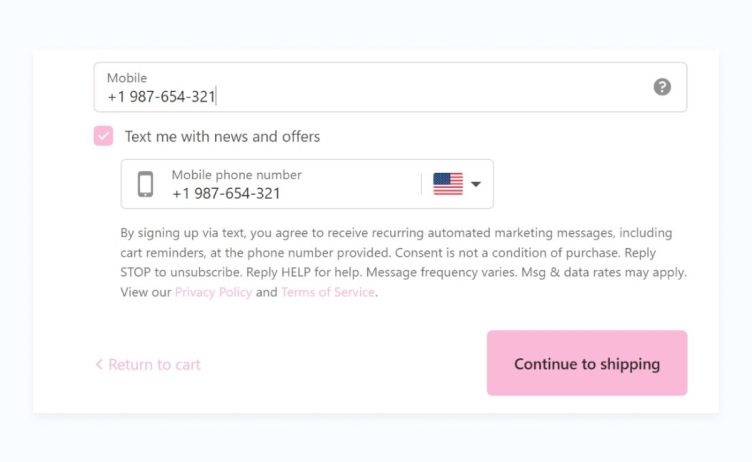The width and height of the screenshot is (752, 462).
Task: Click the divider beside the flag selector
Action: click(422, 184)
